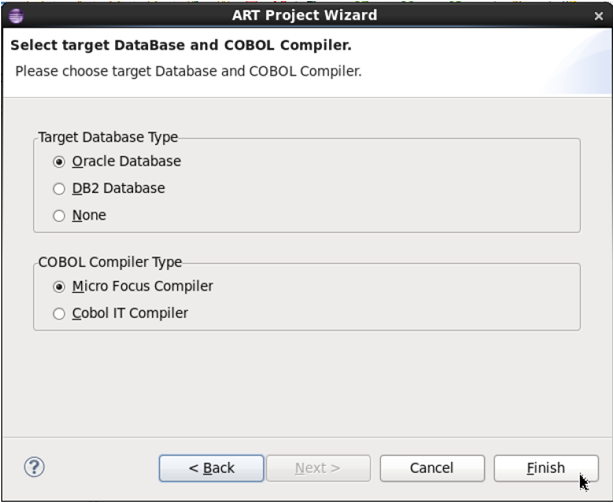Click the 'COBOL Compiler Type' group label
Viewport: 614px width, 503px height.
point(110,262)
